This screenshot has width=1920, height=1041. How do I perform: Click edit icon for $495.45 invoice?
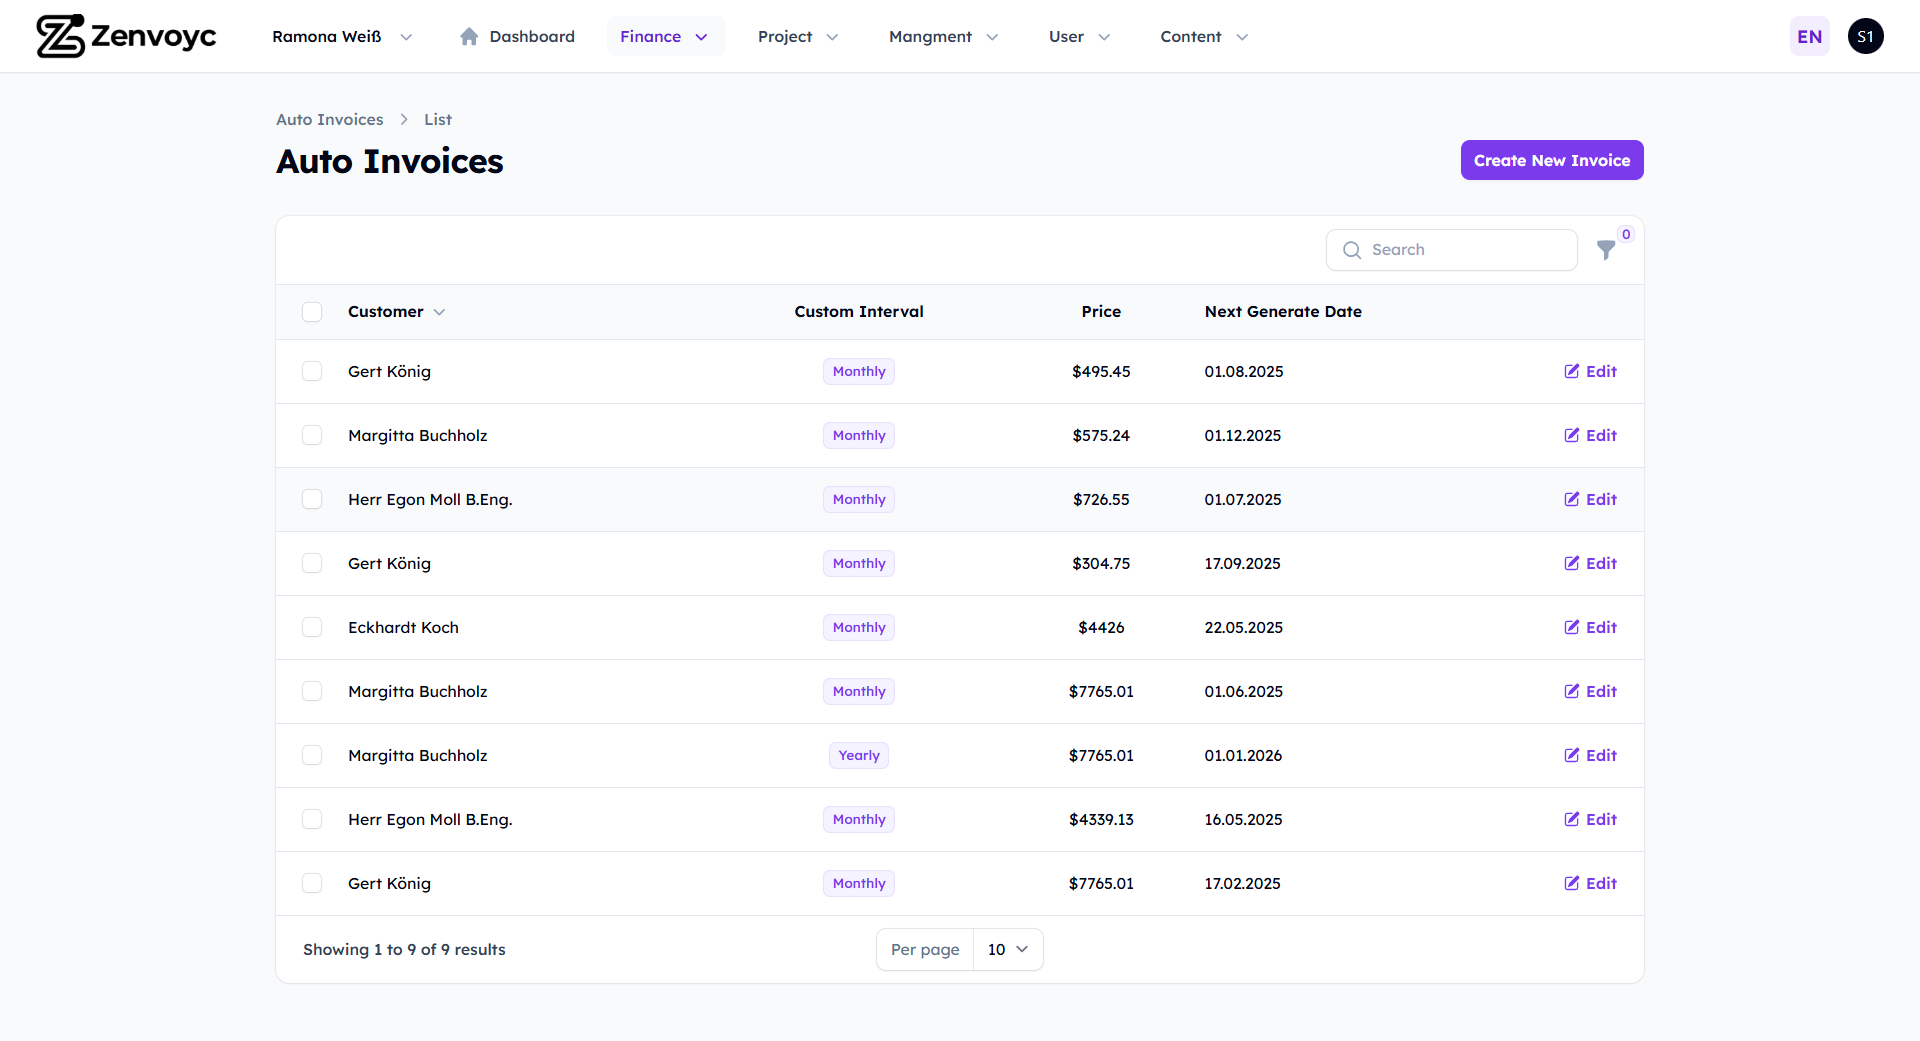tap(1572, 371)
